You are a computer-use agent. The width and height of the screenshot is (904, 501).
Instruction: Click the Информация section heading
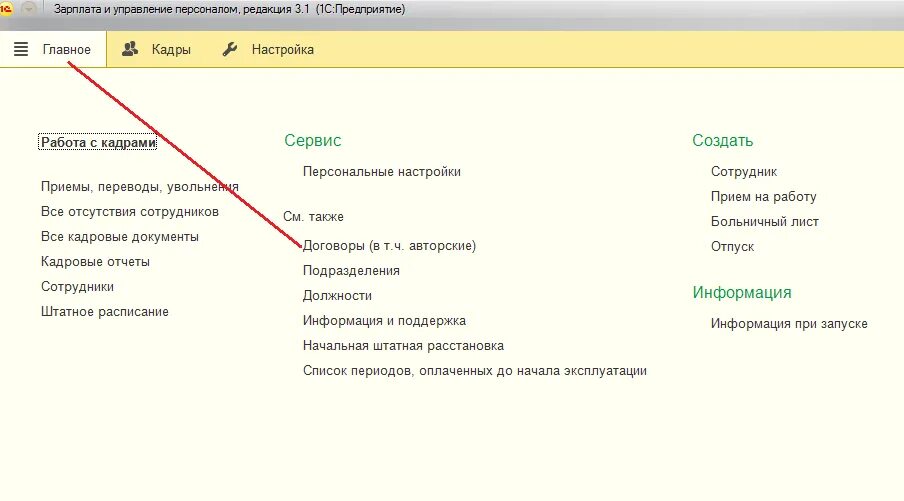[741, 292]
